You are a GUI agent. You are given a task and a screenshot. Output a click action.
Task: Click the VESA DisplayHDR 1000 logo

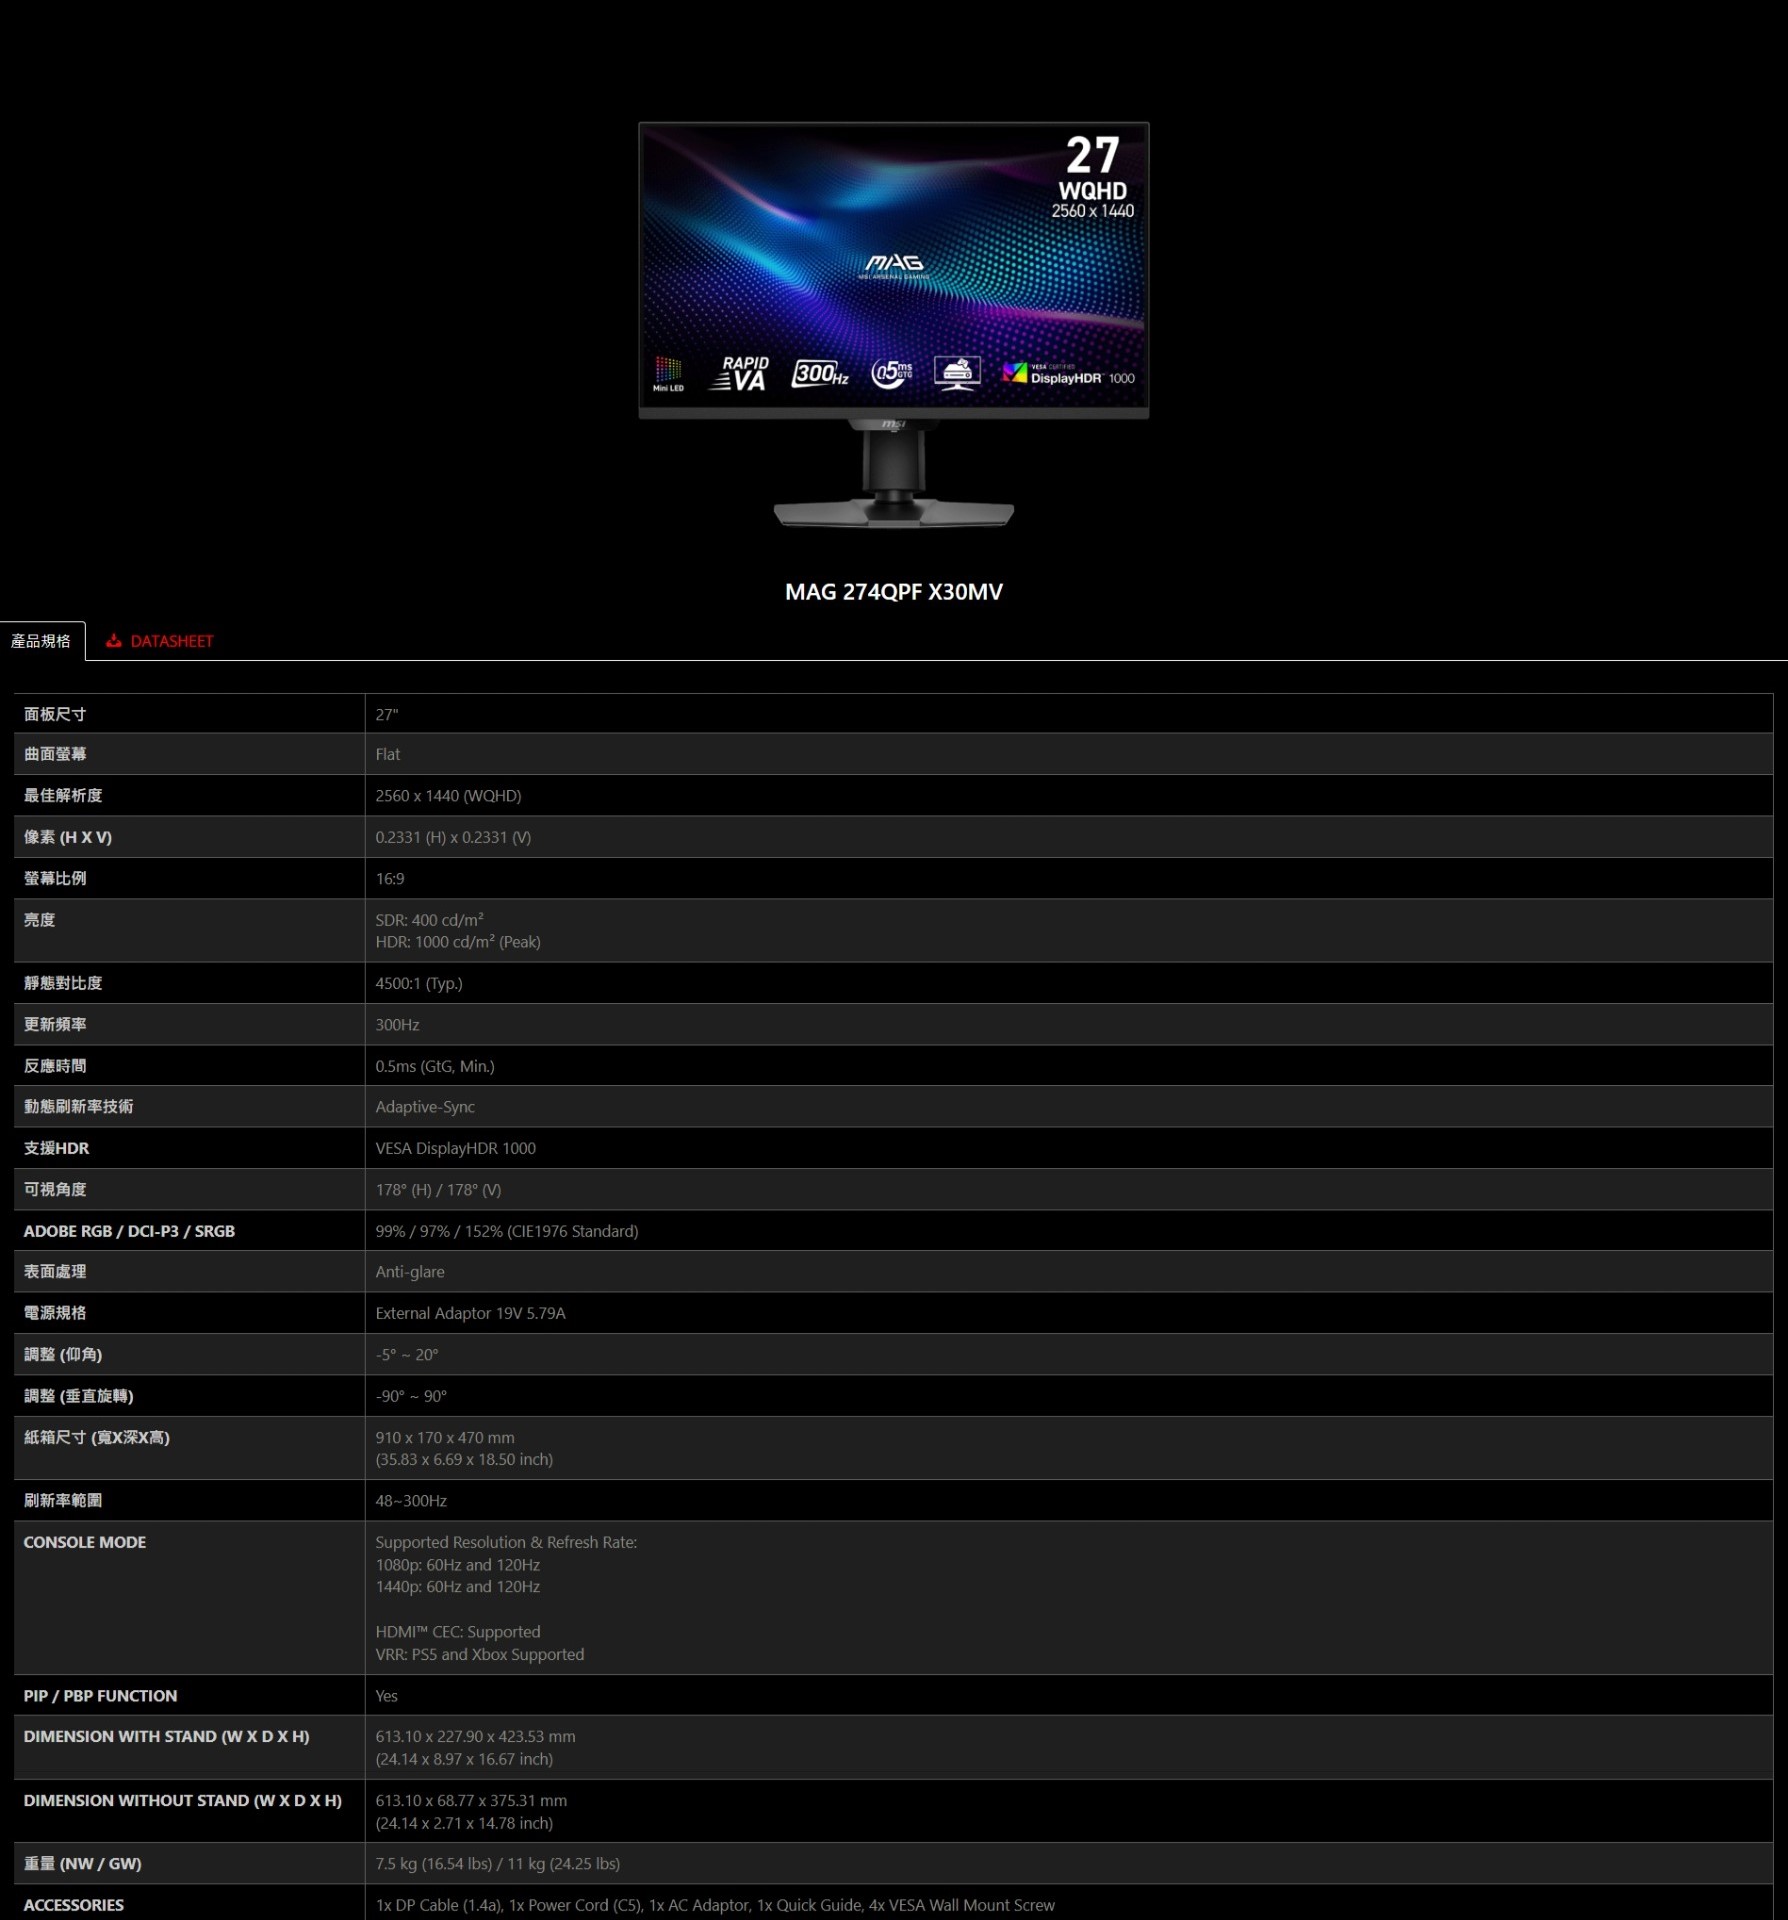point(1069,374)
